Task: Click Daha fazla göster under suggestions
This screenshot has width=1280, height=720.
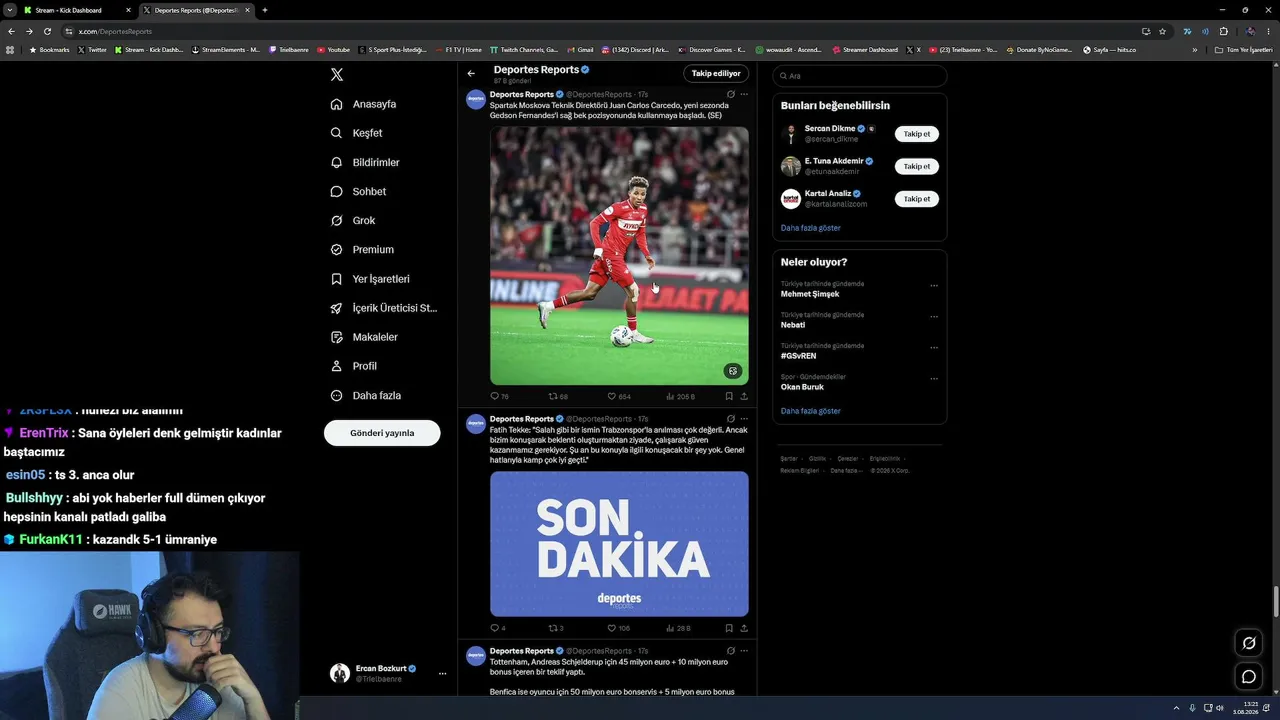Action: (811, 228)
